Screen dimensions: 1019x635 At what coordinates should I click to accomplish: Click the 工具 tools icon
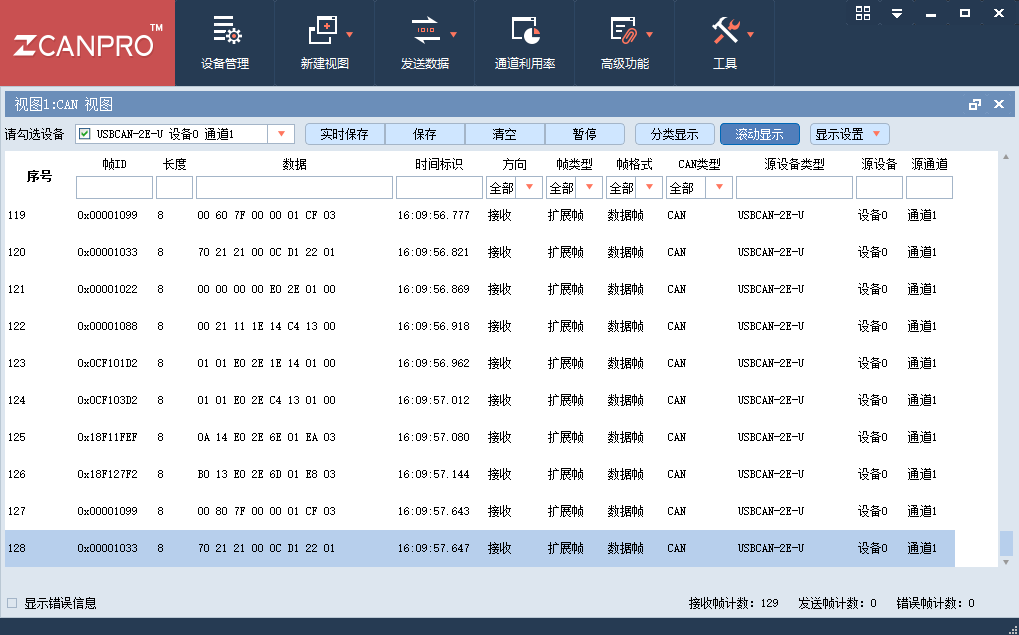point(727,40)
